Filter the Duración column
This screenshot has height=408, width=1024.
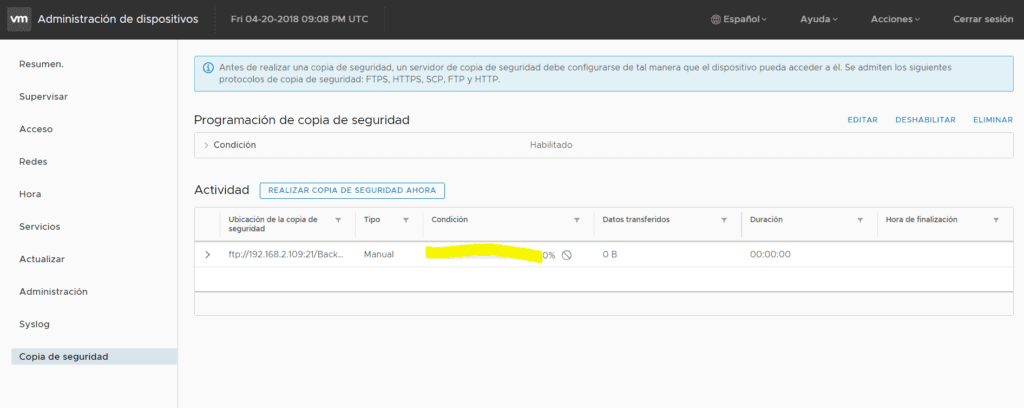pos(859,220)
